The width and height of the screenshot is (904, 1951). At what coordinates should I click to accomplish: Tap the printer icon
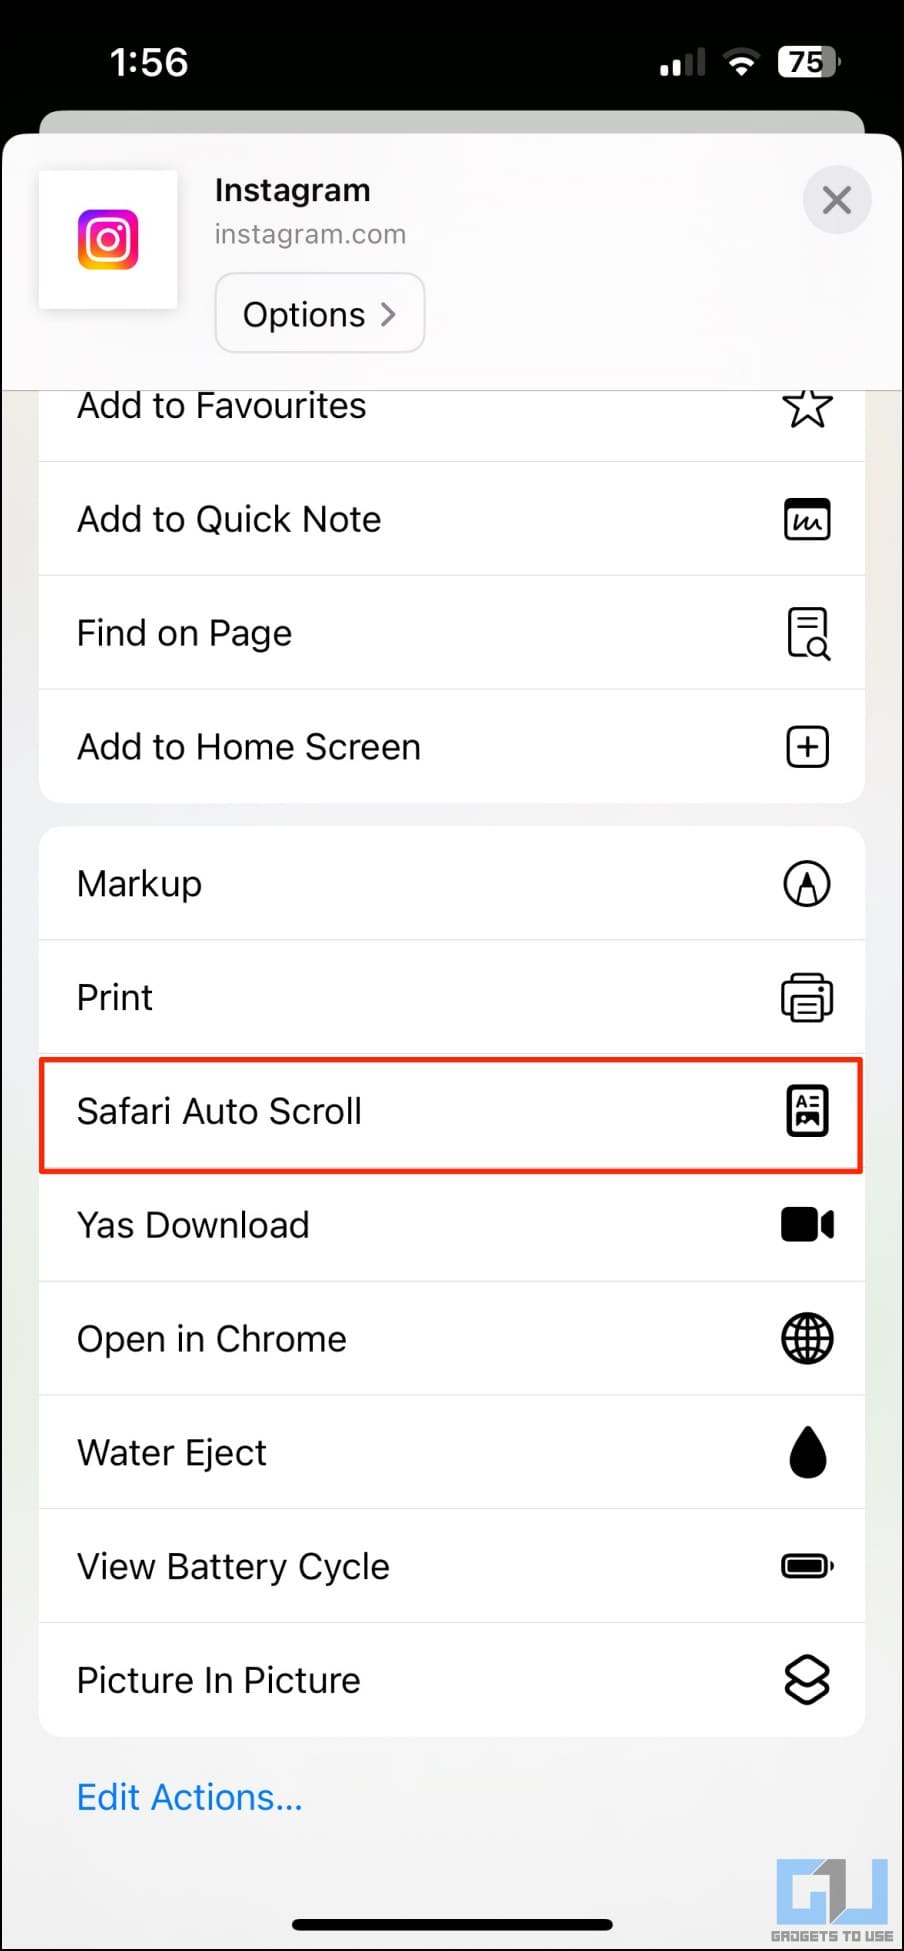[807, 998]
